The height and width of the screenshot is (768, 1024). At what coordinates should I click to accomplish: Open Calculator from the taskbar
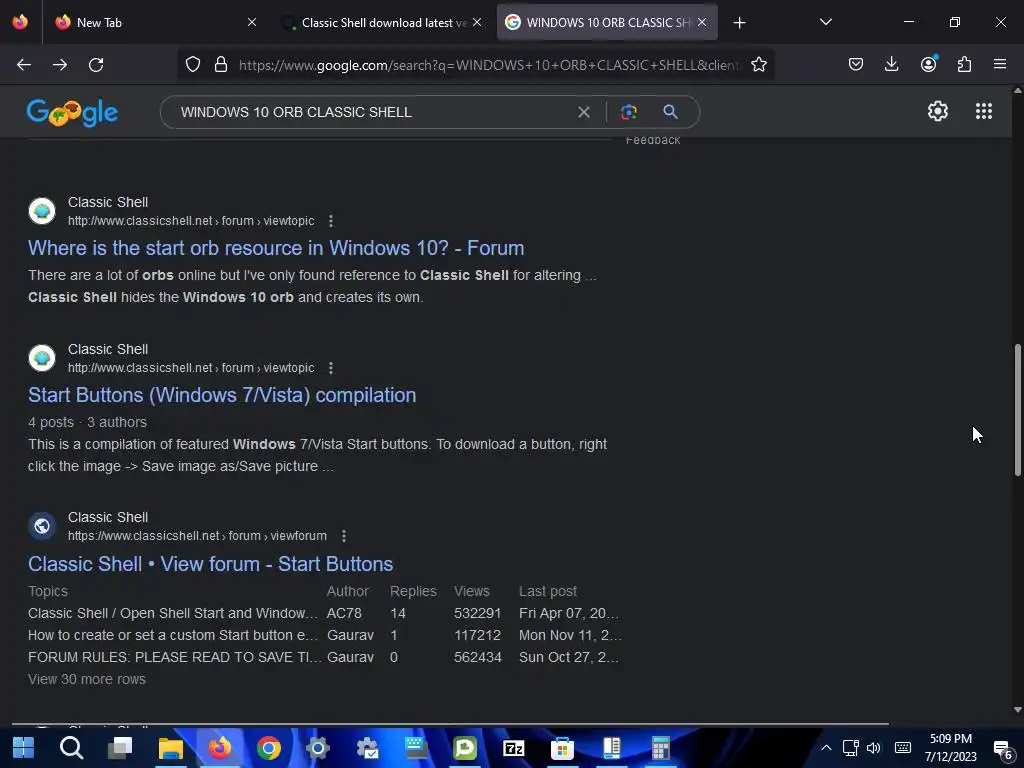(x=660, y=748)
